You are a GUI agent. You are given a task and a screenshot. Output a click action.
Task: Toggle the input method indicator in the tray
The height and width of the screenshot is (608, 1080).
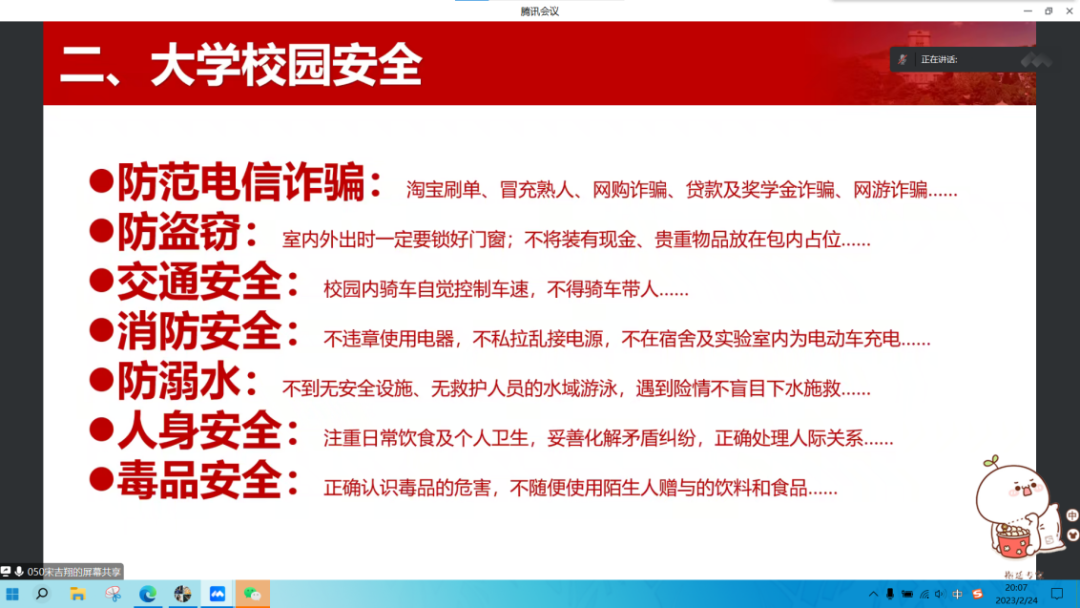955,594
